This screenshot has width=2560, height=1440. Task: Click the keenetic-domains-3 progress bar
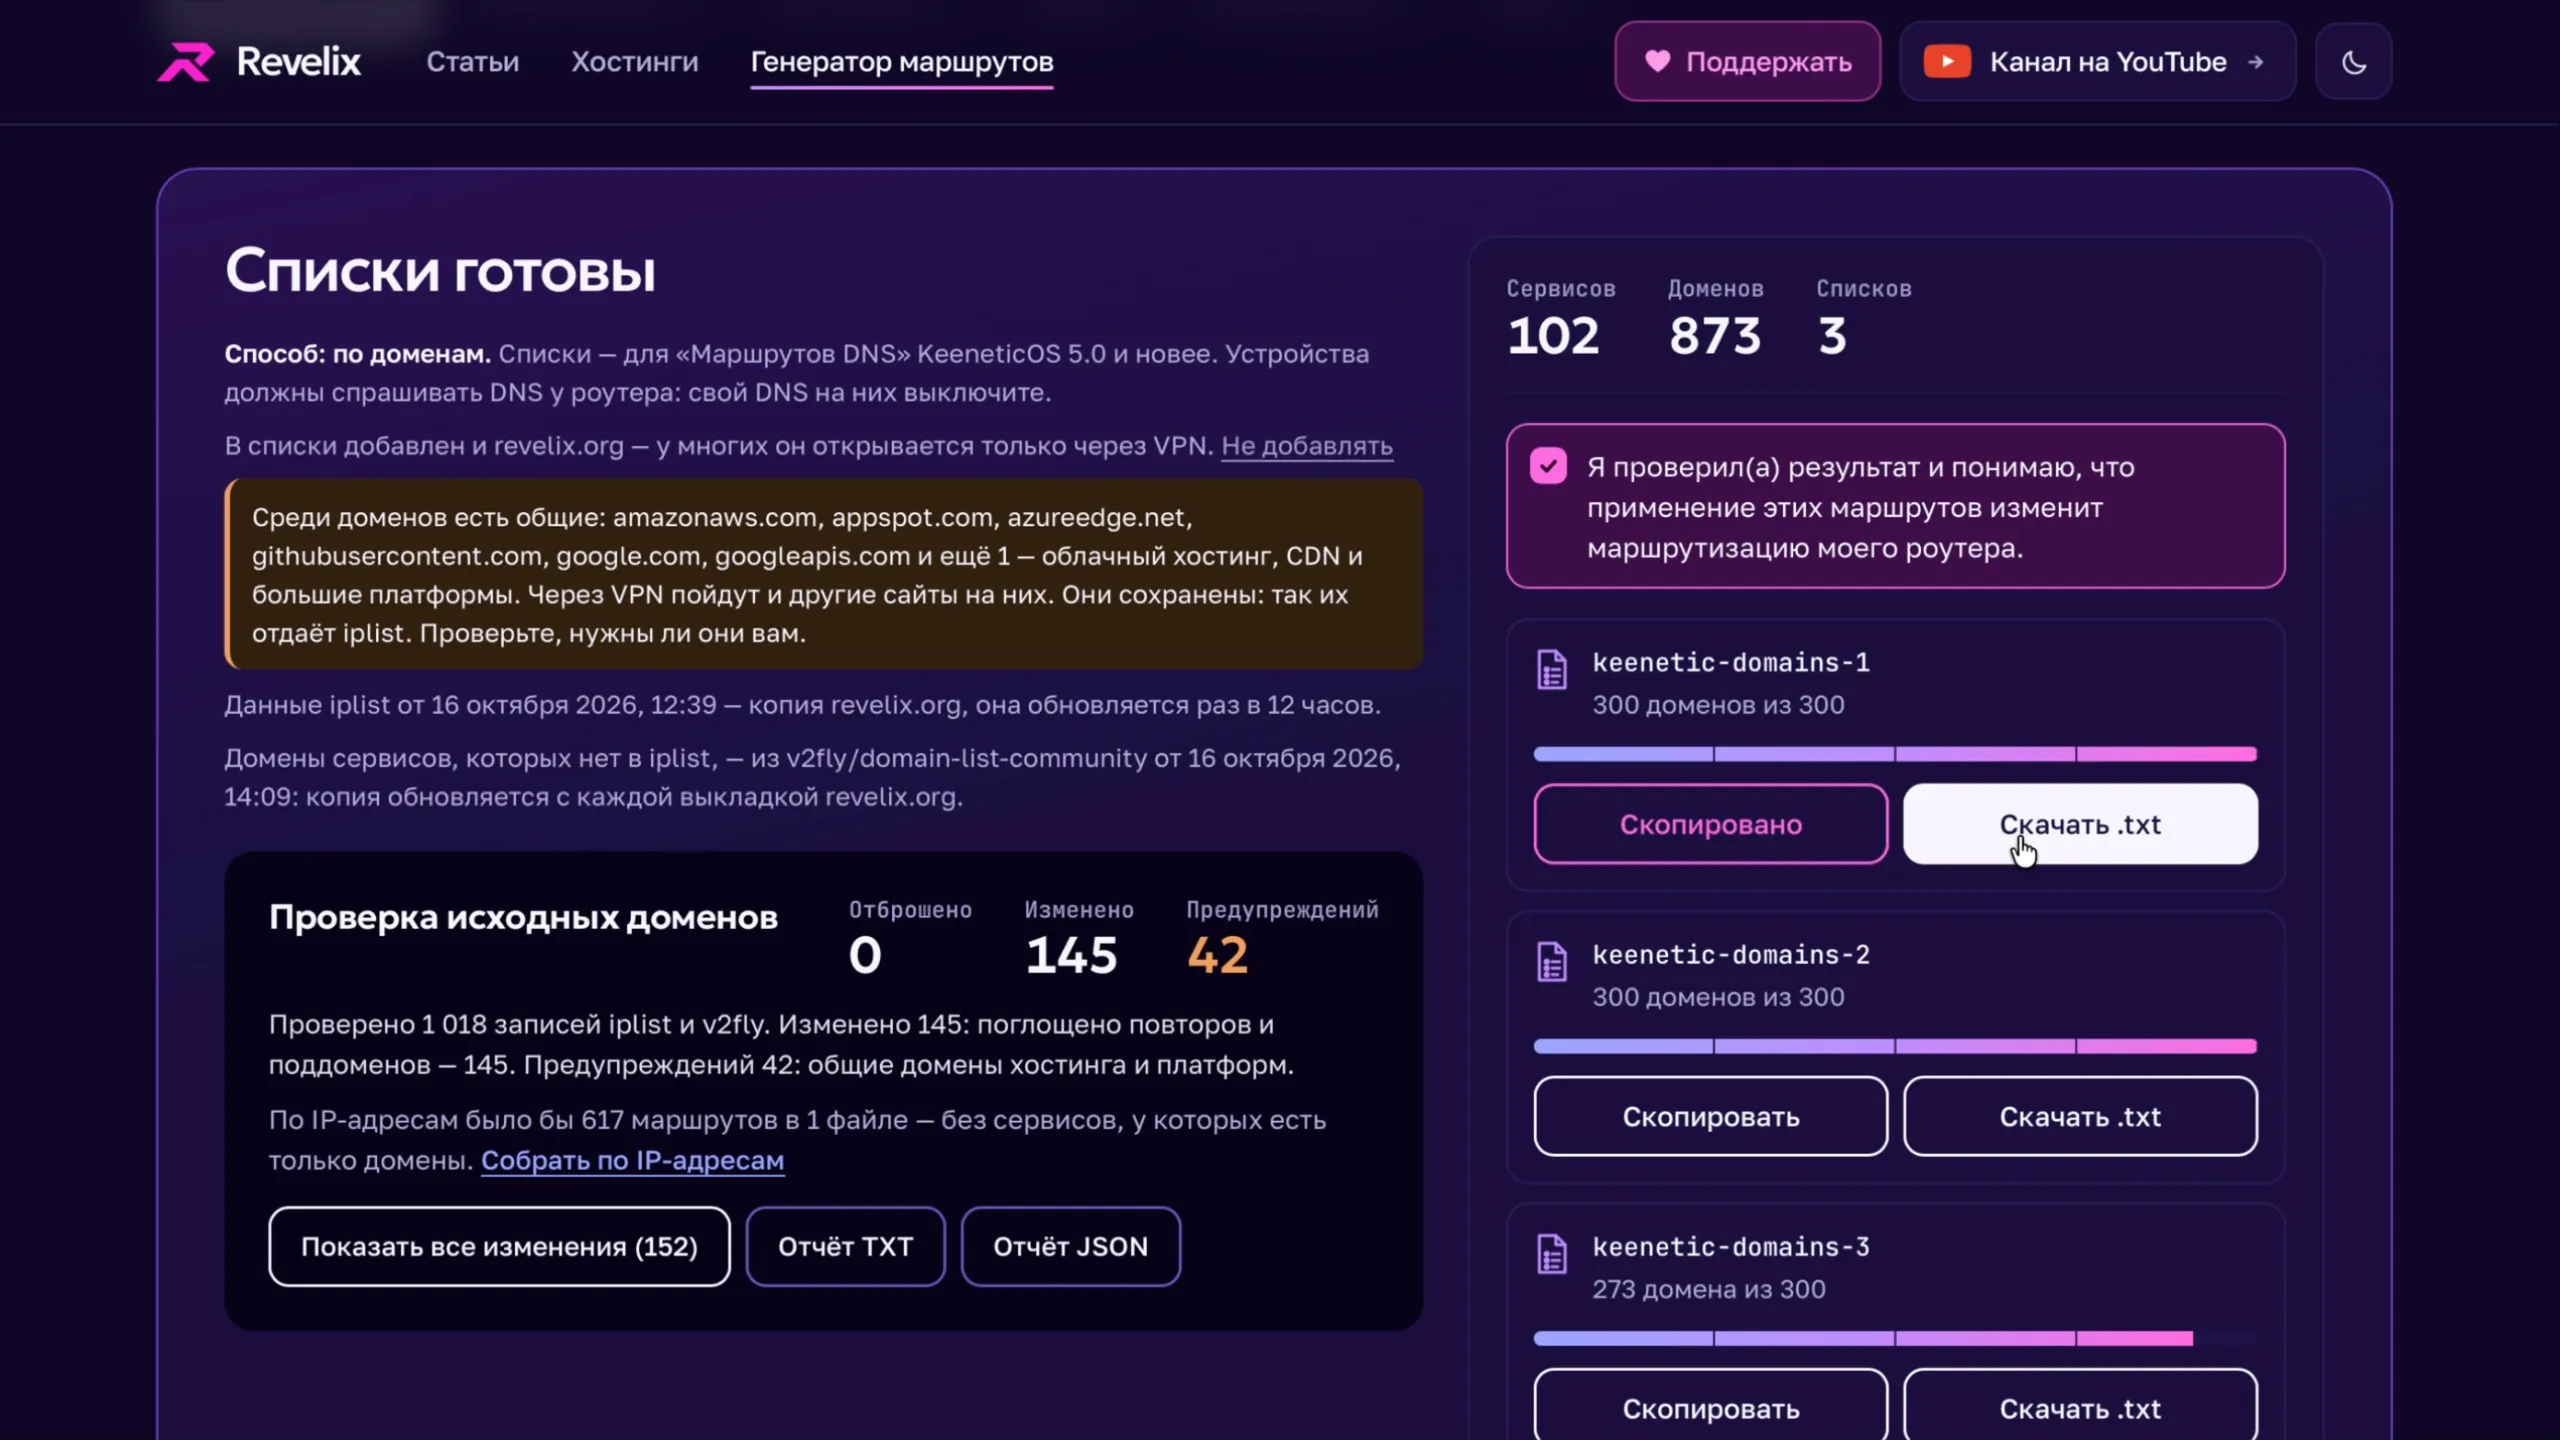click(x=1895, y=1338)
